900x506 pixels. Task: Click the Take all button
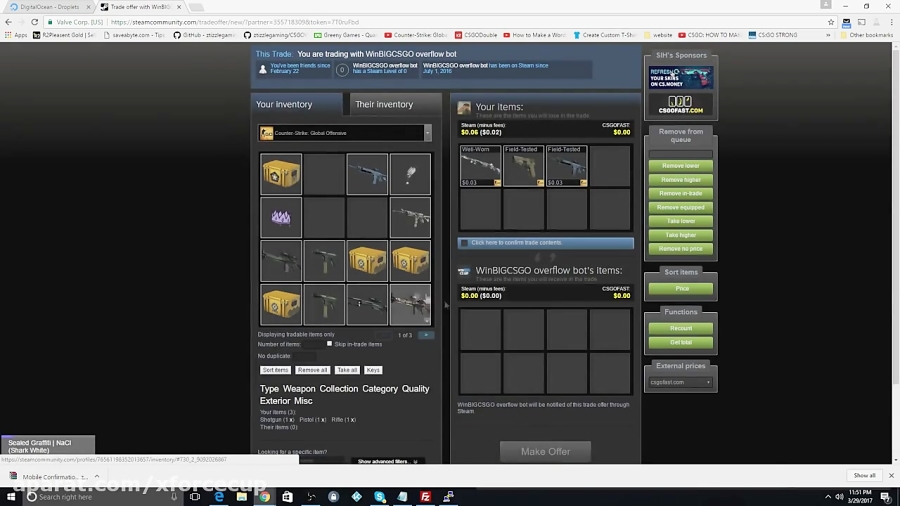coord(347,370)
